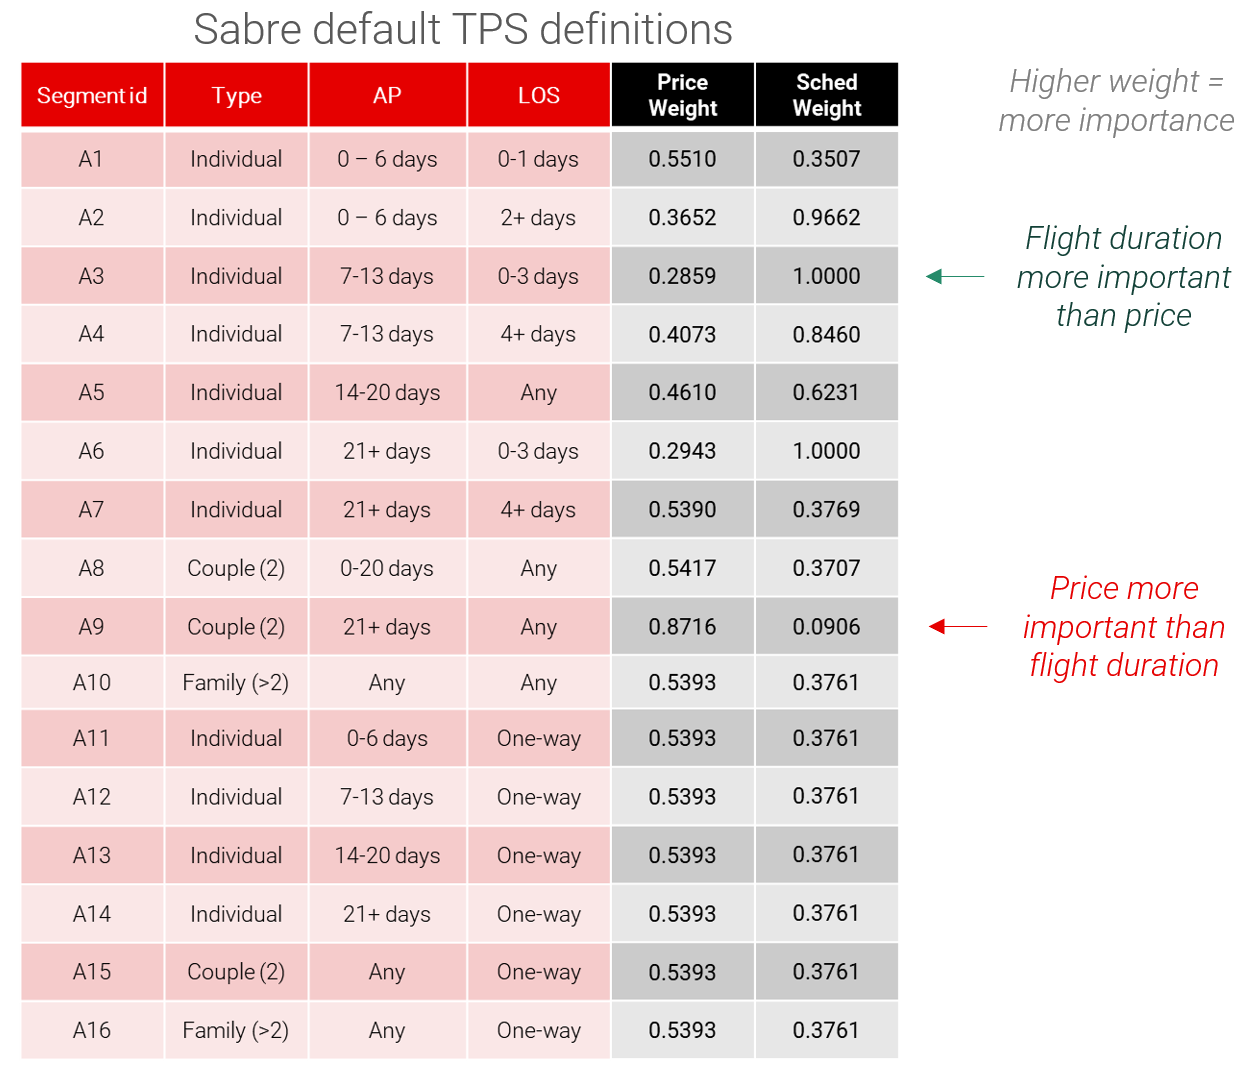Click the 'Sabre default TPS definitions' title
This screenshot has height=1071, width=1243.
pos(462,29)
